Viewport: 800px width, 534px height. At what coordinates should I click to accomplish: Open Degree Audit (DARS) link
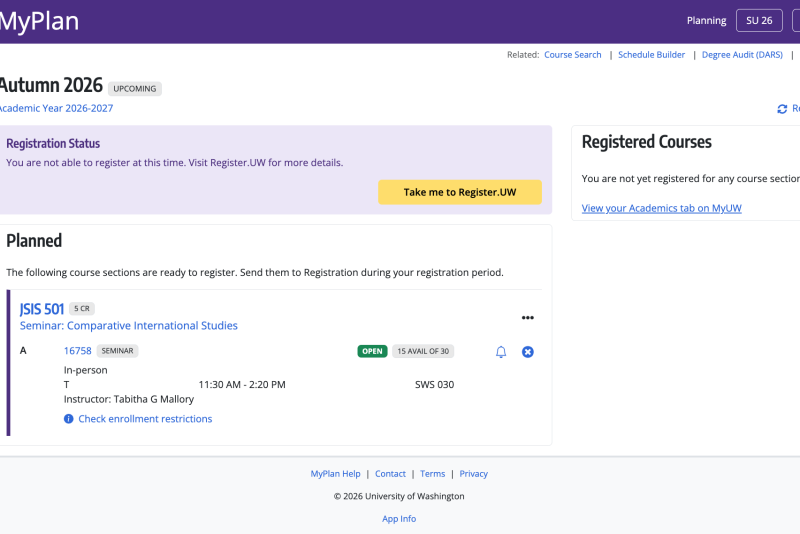[x=742, y=55]
